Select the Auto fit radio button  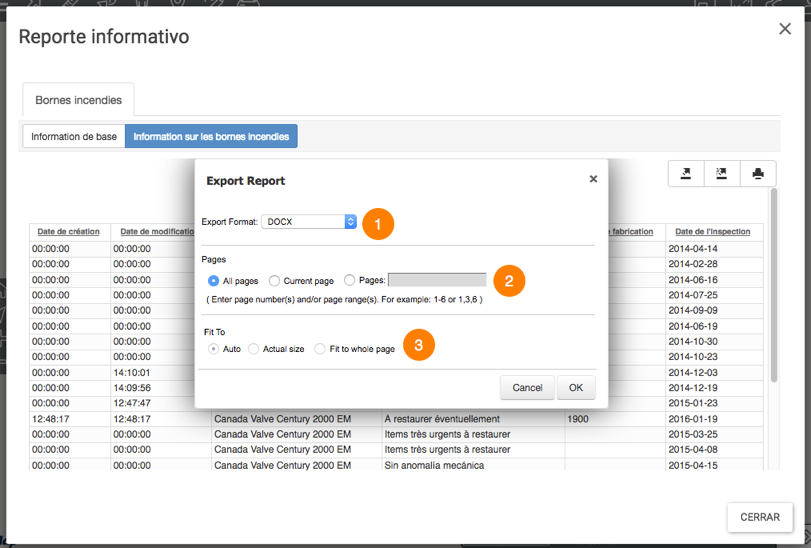(x=213, y=349)
